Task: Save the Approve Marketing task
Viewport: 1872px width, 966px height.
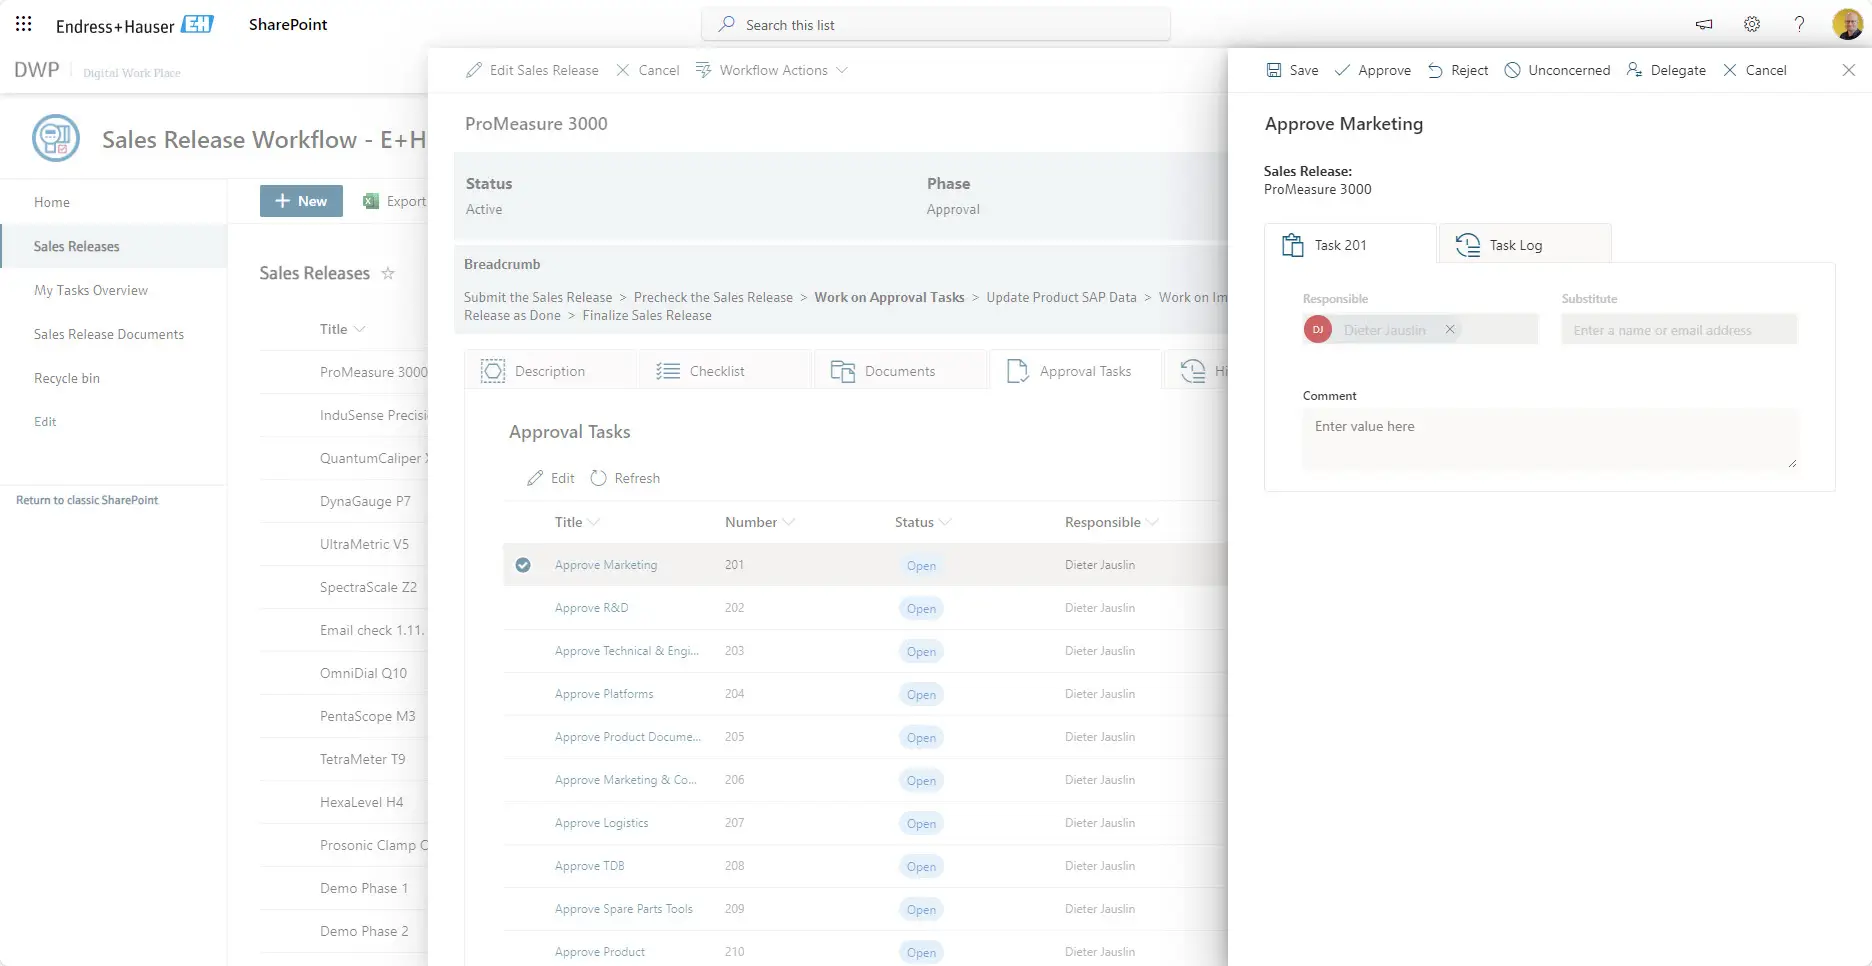Action: tap(1291, 70)
